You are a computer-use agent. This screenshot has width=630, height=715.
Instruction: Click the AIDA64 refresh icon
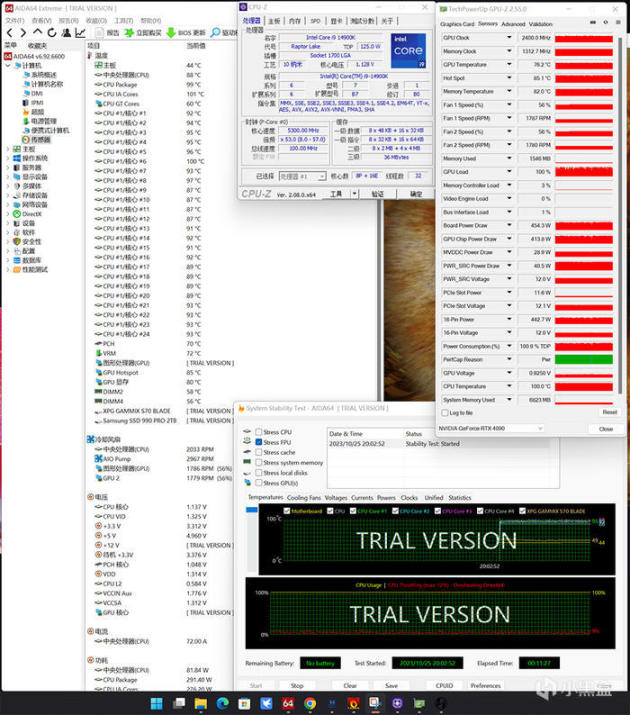pos(52,32)
